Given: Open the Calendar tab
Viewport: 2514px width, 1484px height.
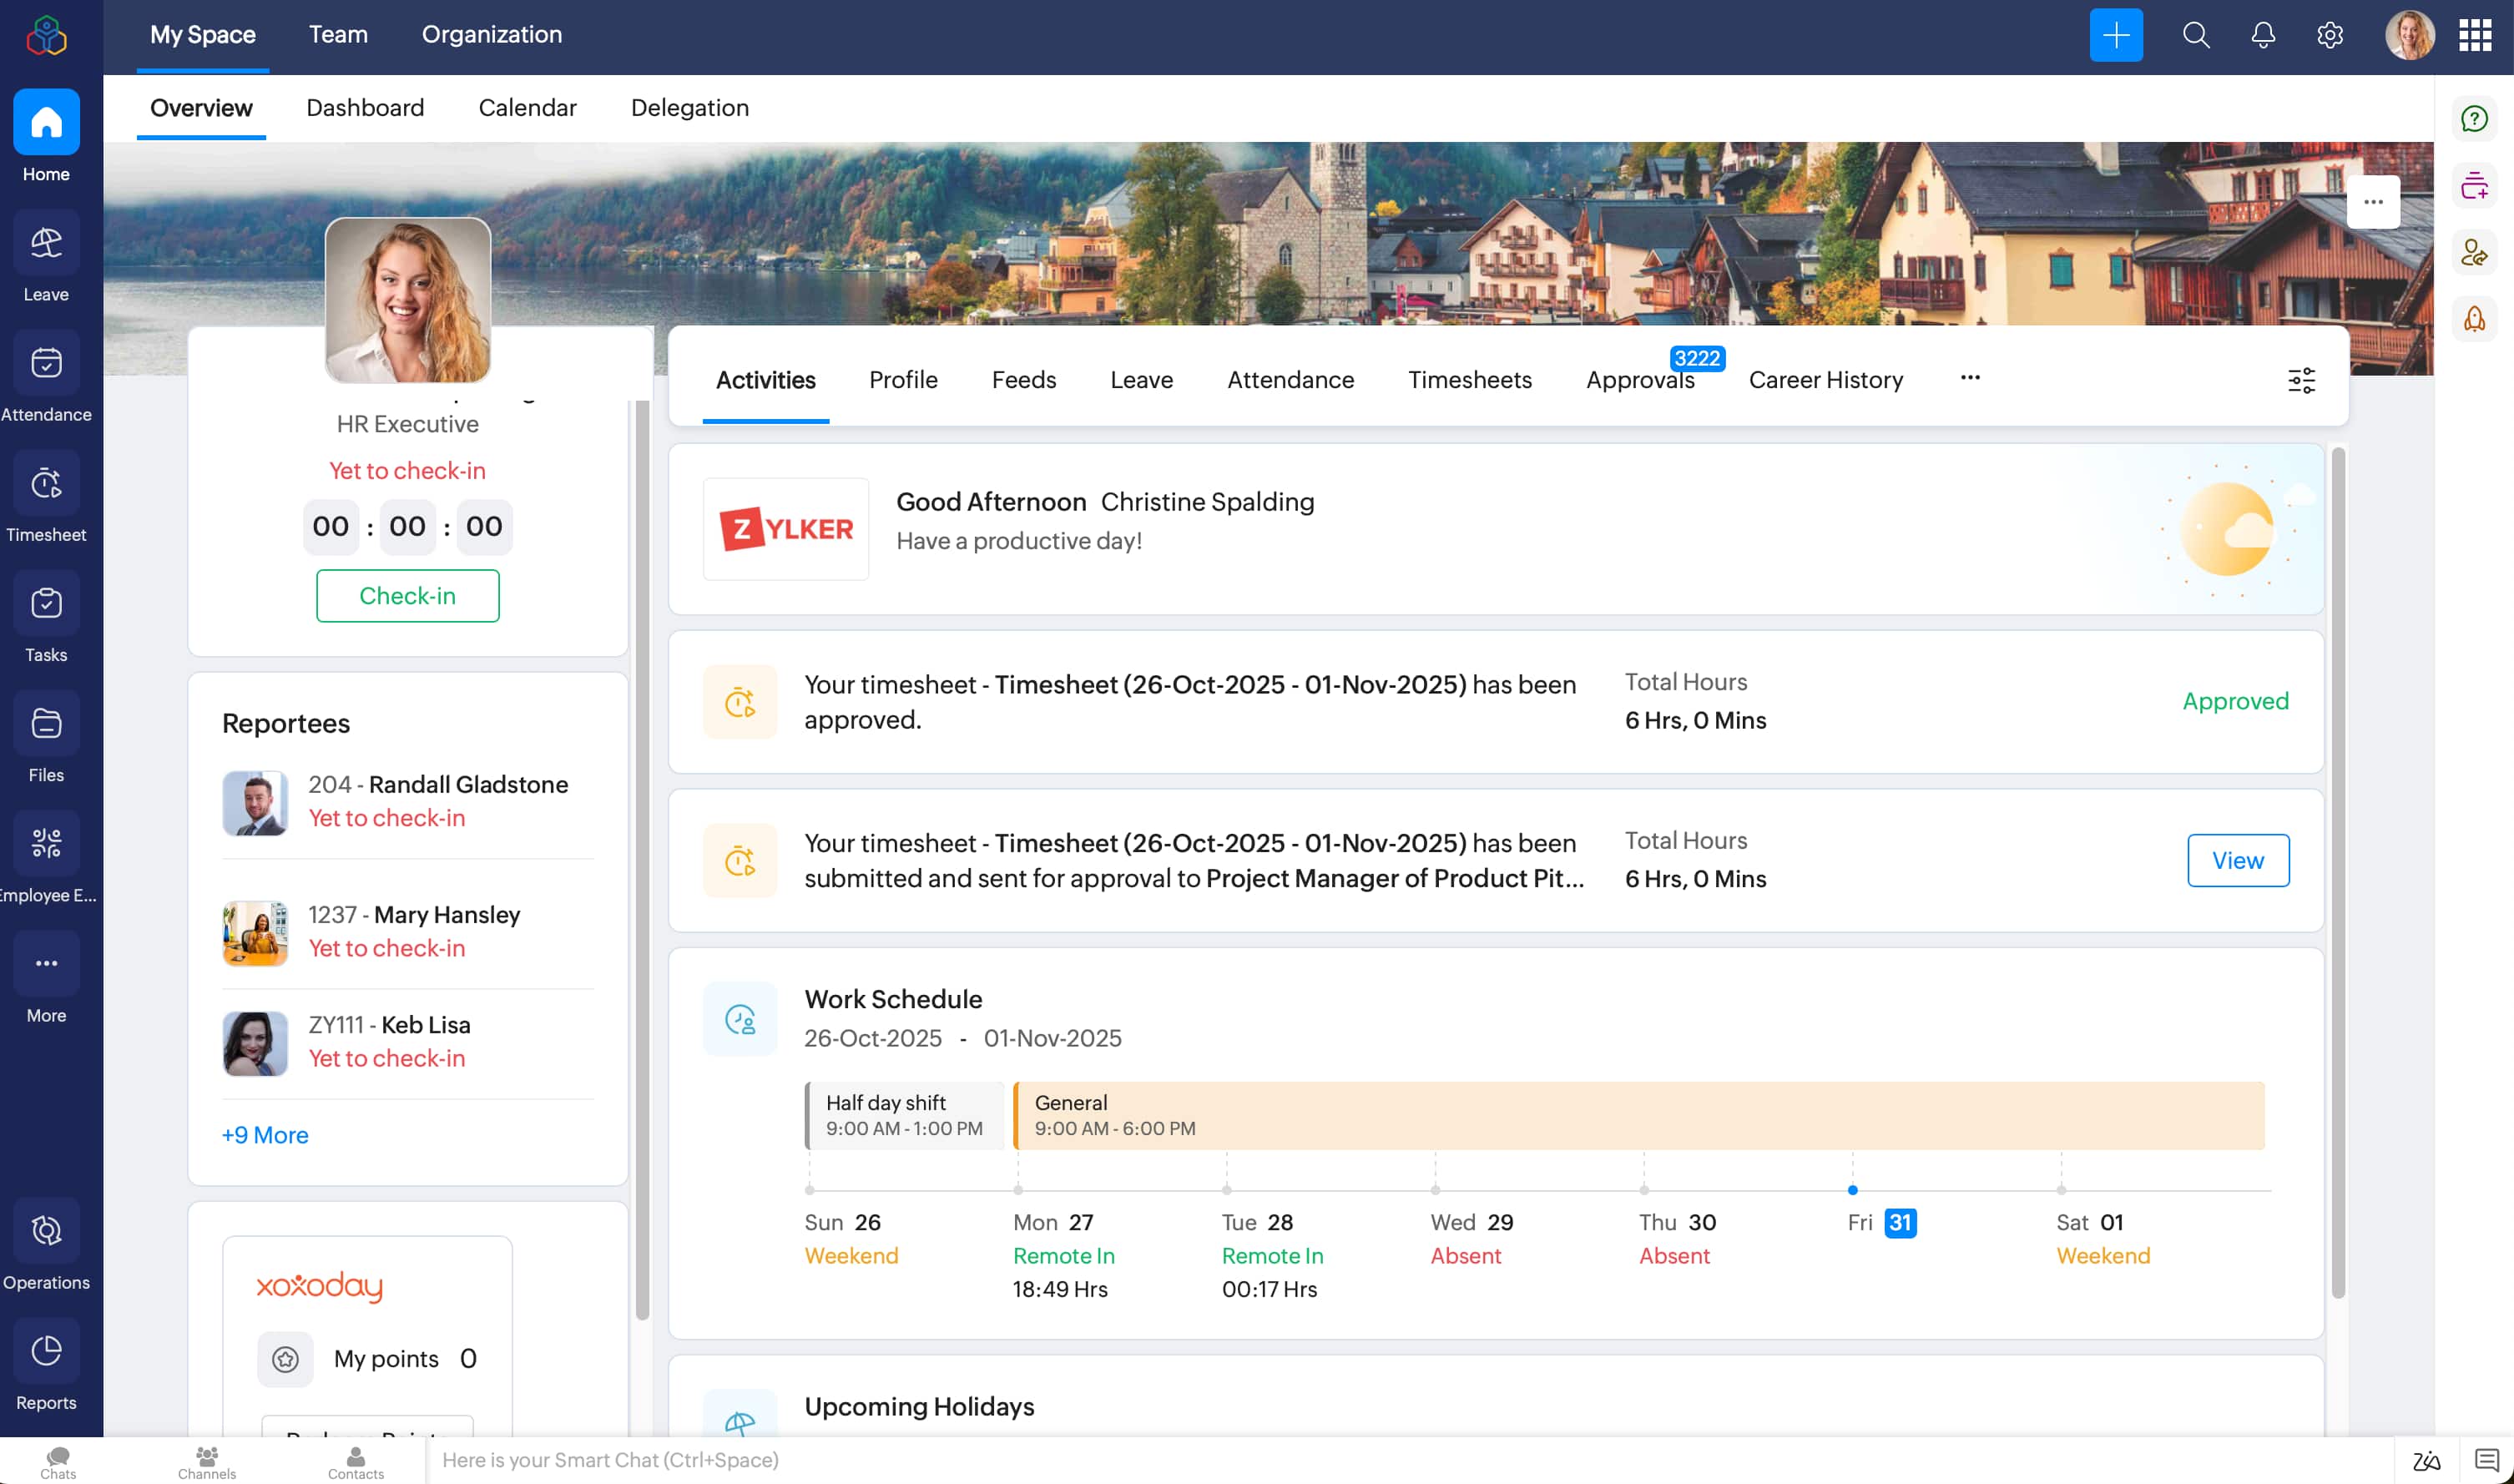Looking at the screenshot, I should click(x=527, y=108).
